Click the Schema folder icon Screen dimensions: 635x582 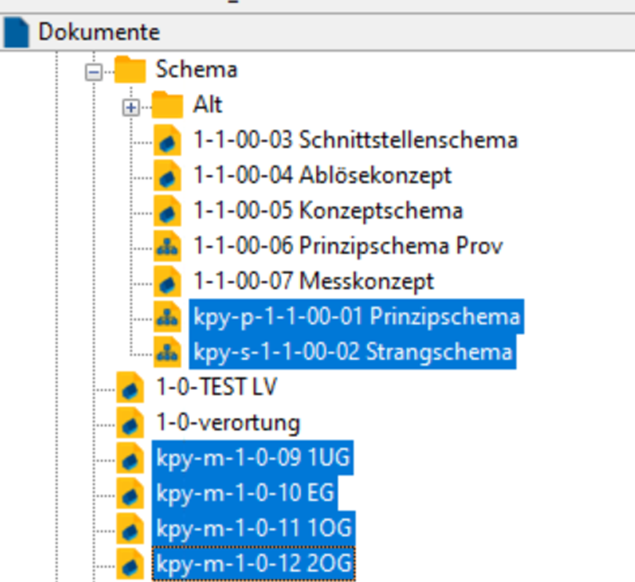(x=130, y=70)
